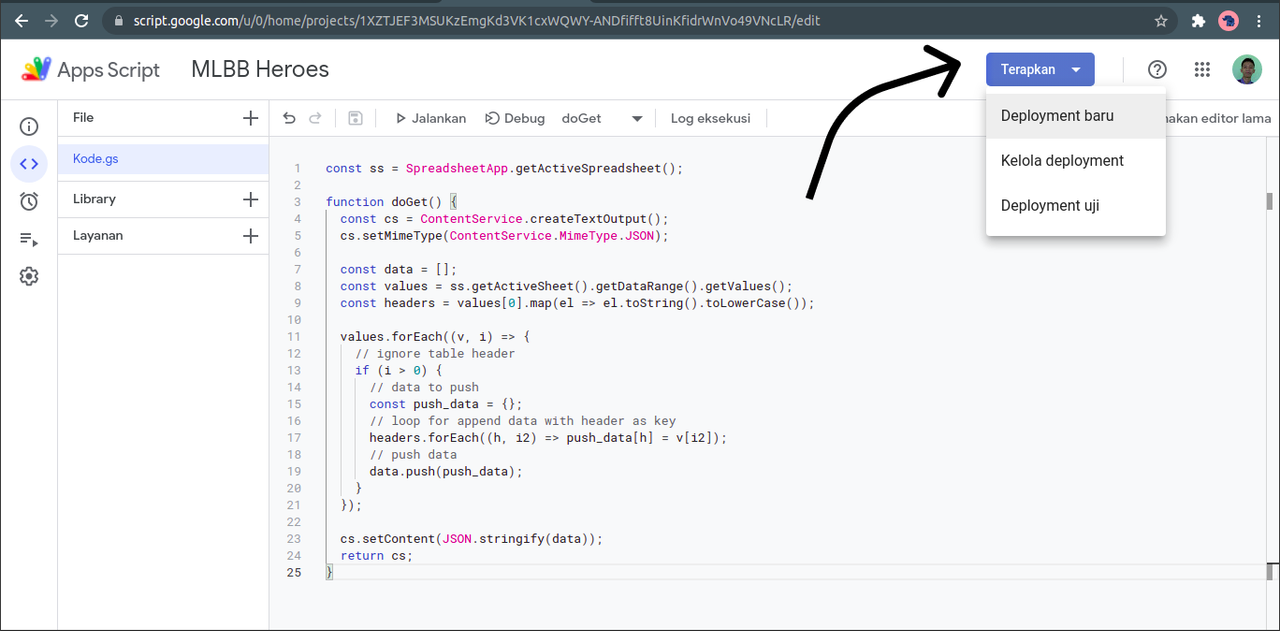Open the browser extensions puzzle icon

pos(1198,20)
